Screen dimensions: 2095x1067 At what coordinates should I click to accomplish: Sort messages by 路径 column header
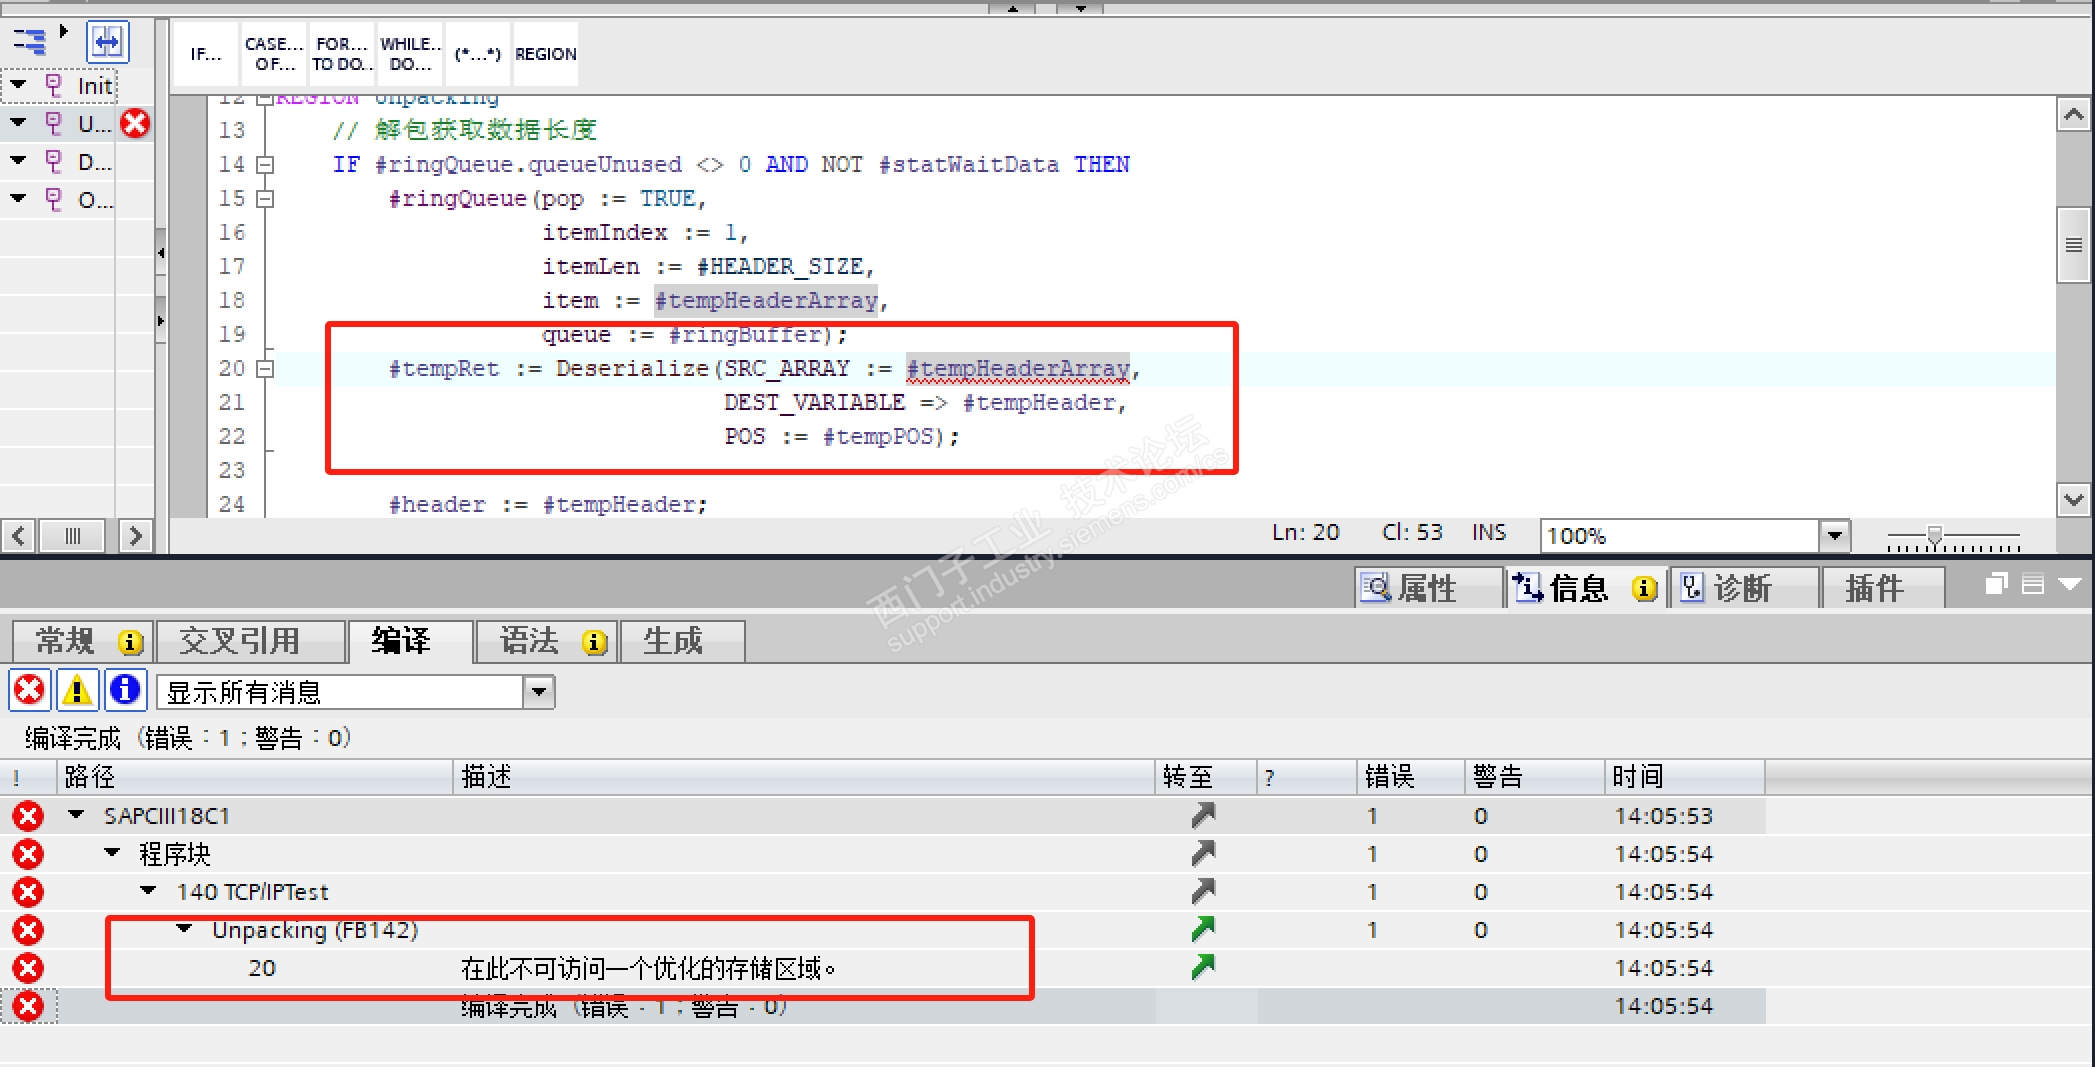(x=255, y=776)
